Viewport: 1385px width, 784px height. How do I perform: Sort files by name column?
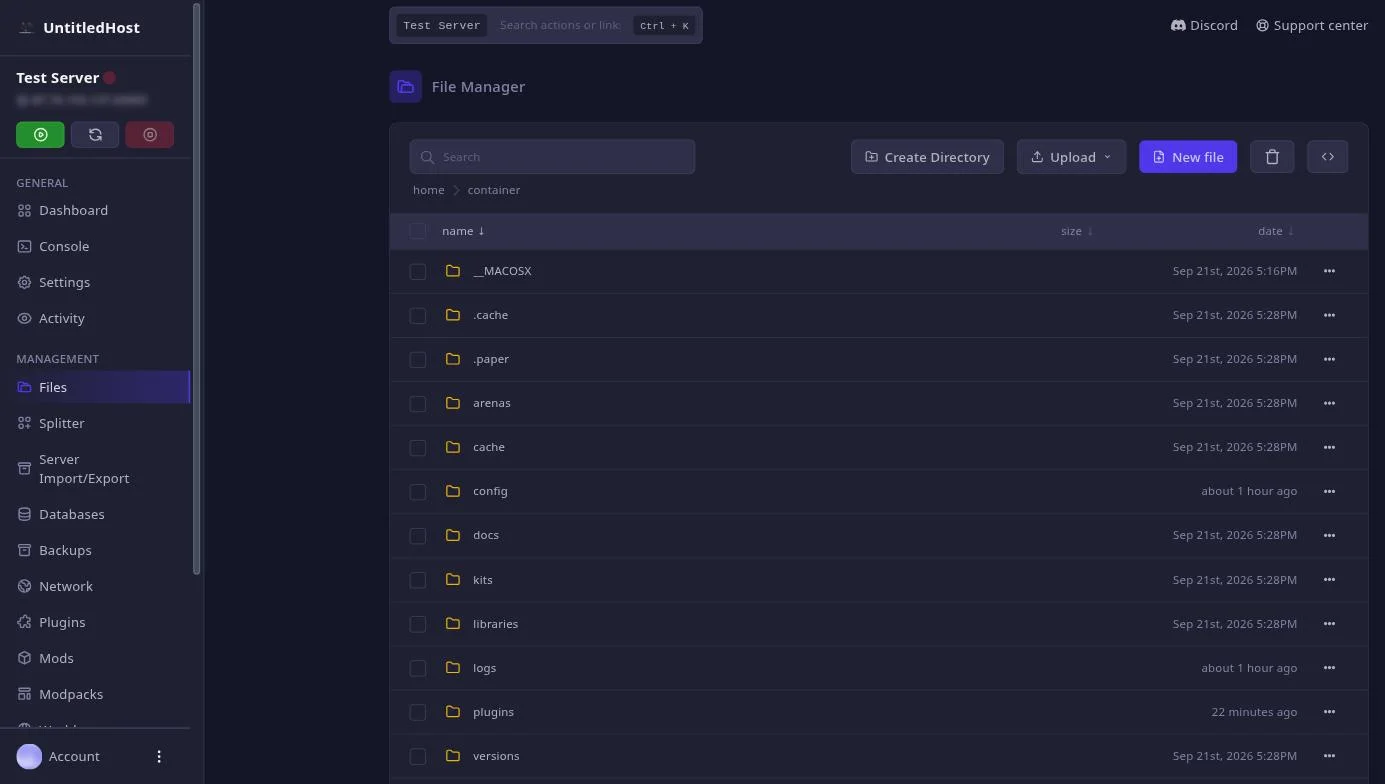tap(463, 231)
